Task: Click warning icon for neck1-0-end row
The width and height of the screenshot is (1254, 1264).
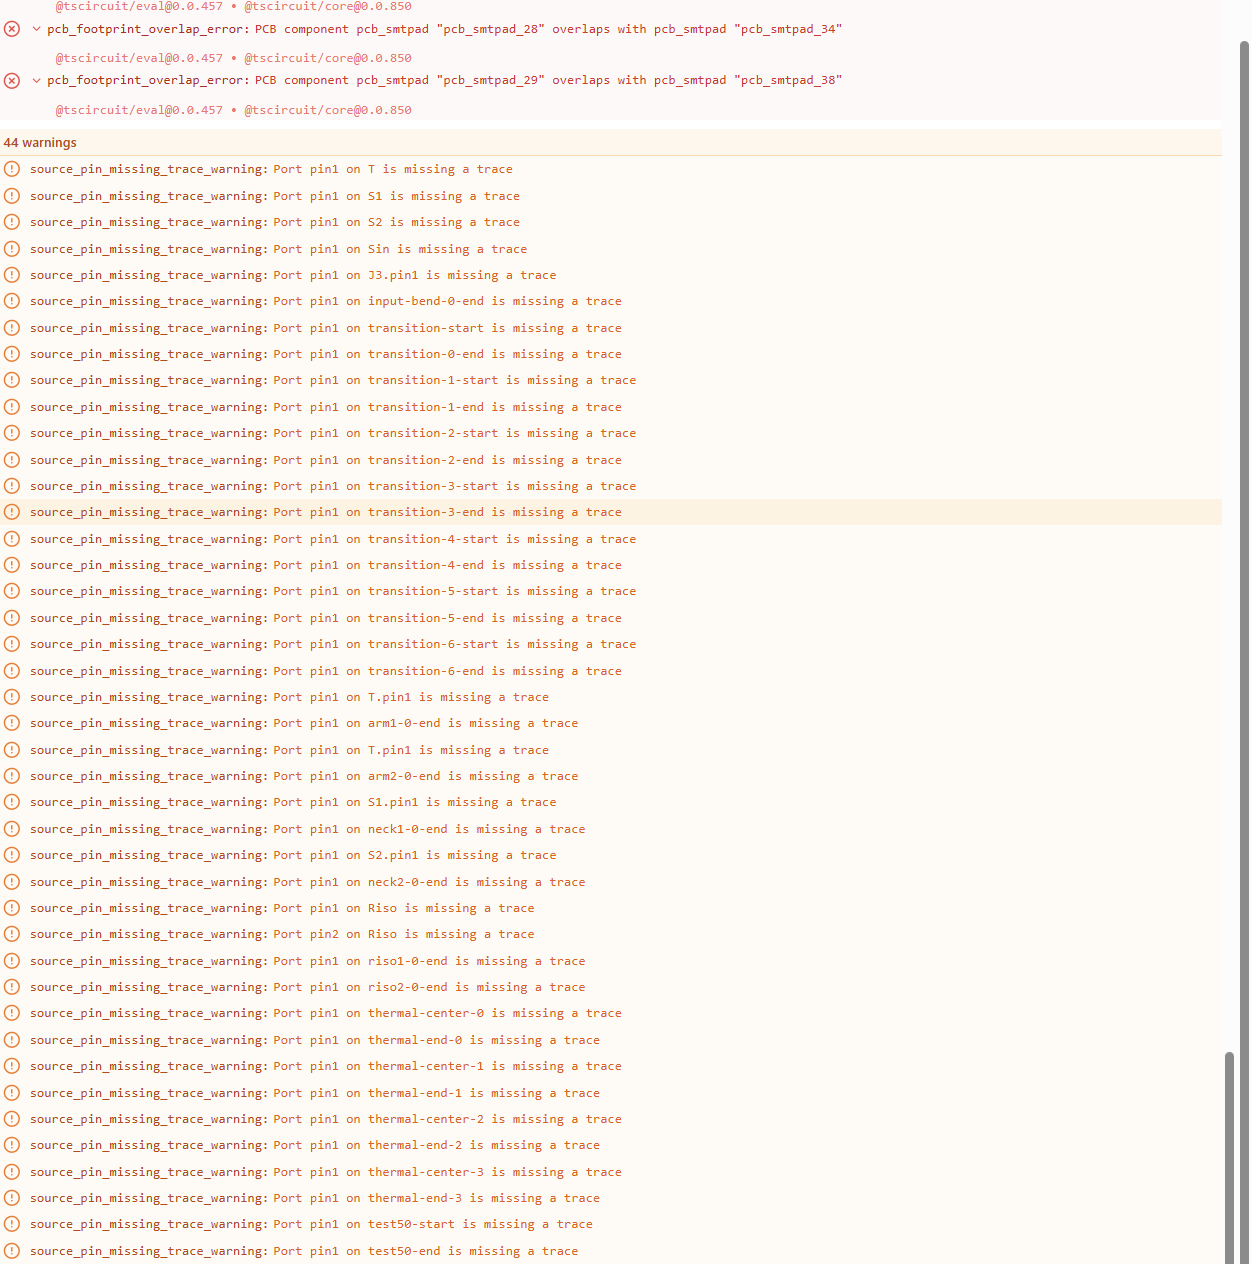Action: [12, 829]
